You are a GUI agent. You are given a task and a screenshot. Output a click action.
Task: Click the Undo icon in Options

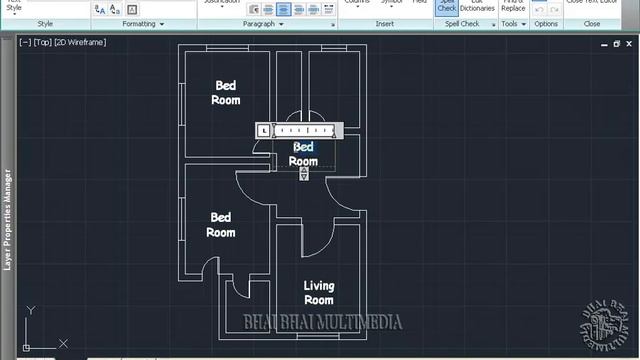click(539, 9)
